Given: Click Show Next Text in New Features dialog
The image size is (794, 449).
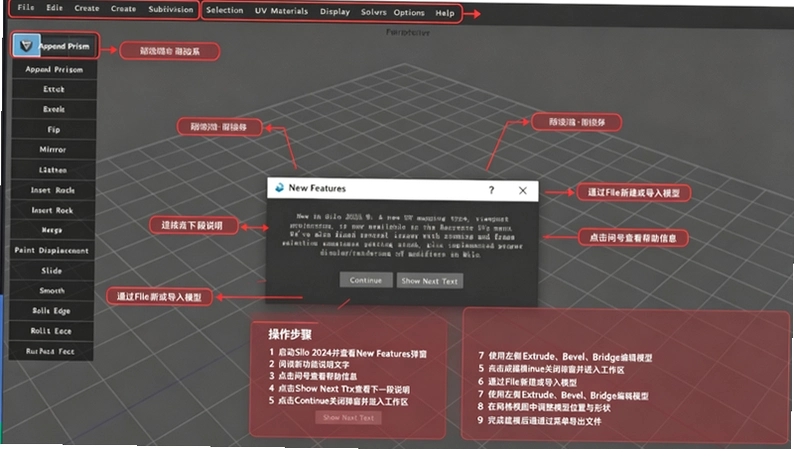Looking at the screenshot, I should tap(429, 281).
